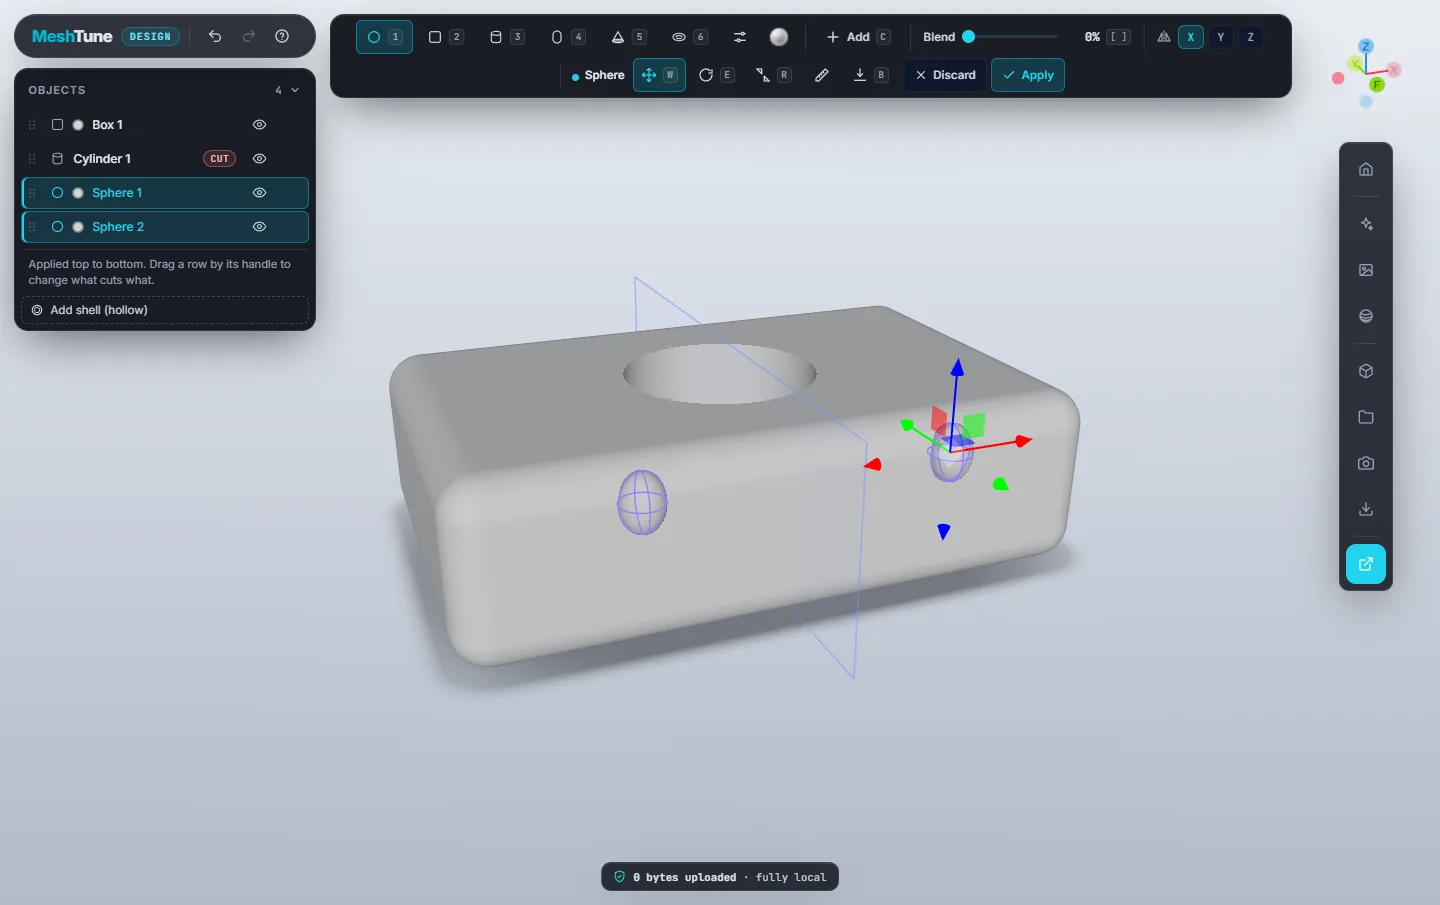Select the torus primitive tool
The width and height of the screenshot is (1440, 905).
click(x=689, y=37)
